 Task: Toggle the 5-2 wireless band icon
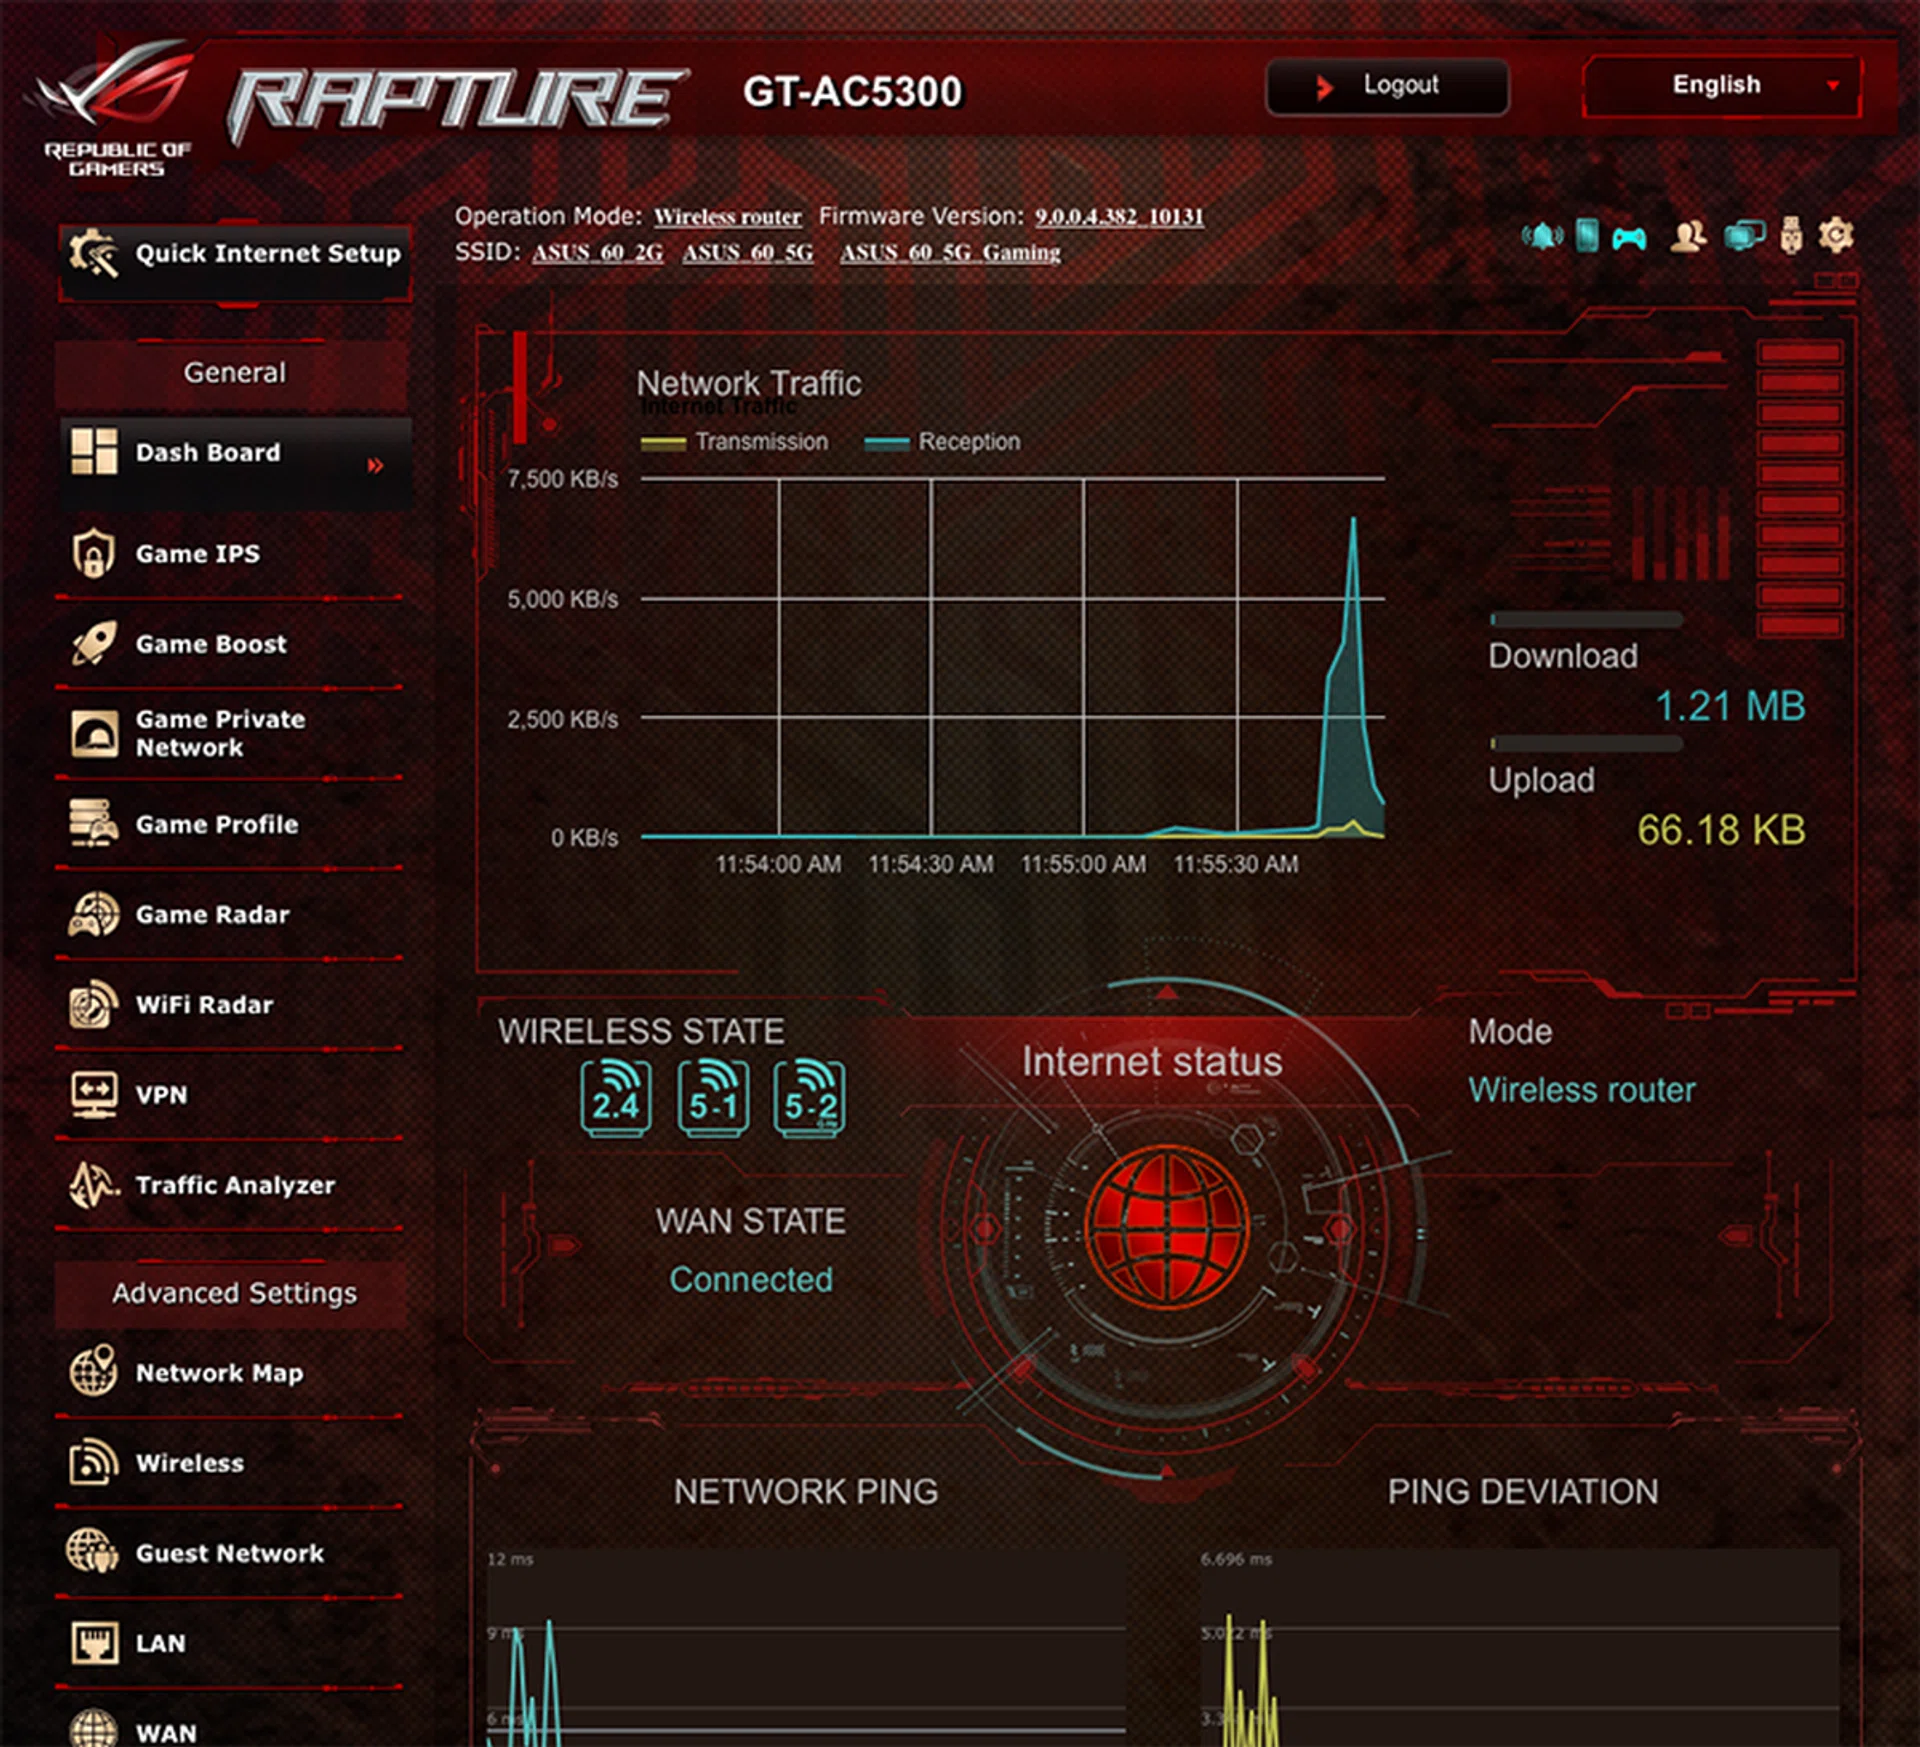pyautogui.click(x=809, y=1098)
